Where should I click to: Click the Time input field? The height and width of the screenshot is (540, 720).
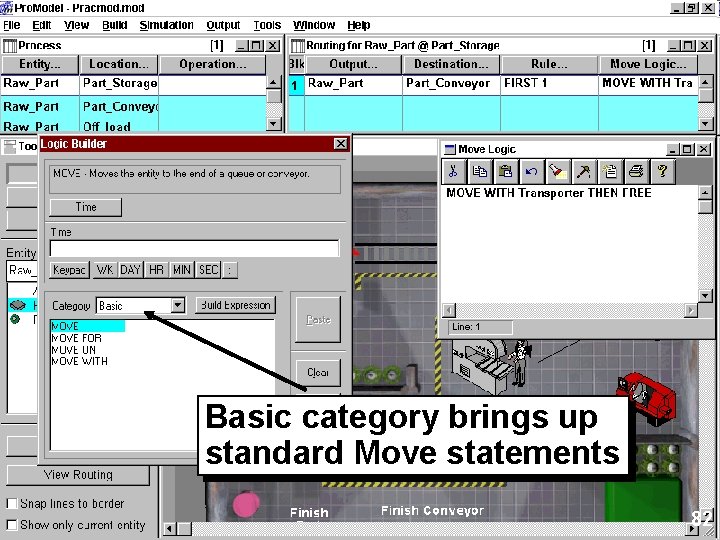point(195,248)
